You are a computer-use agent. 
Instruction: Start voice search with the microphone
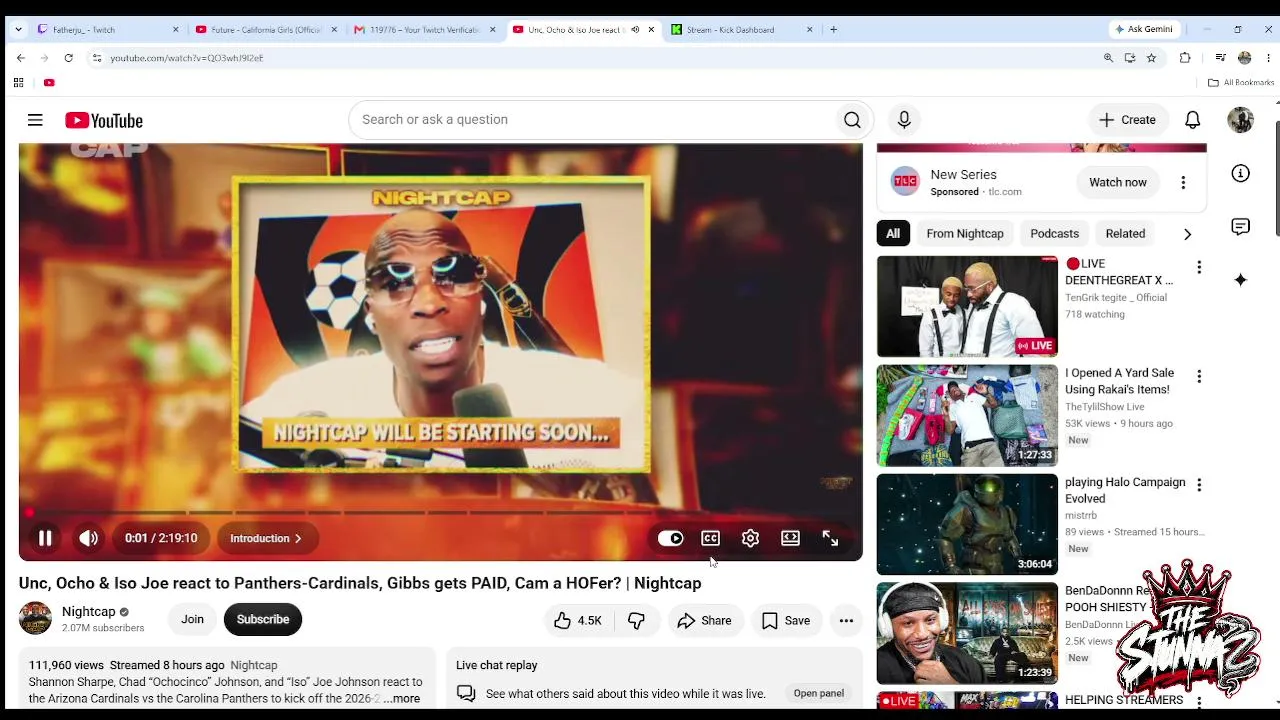904,120
